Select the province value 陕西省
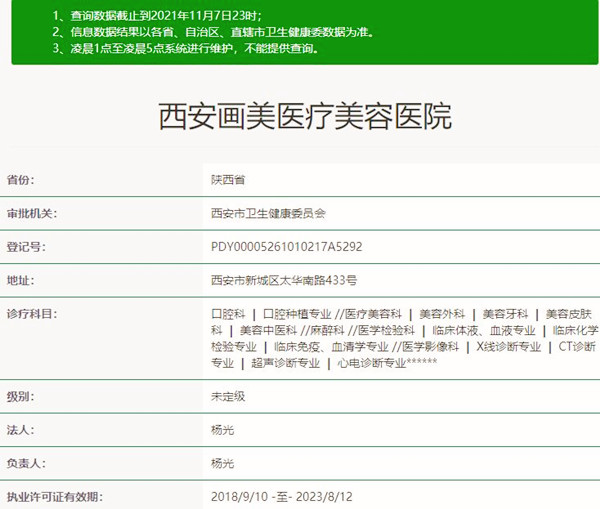600x509 pixels. pyautogui.click(x=228, y=180)
